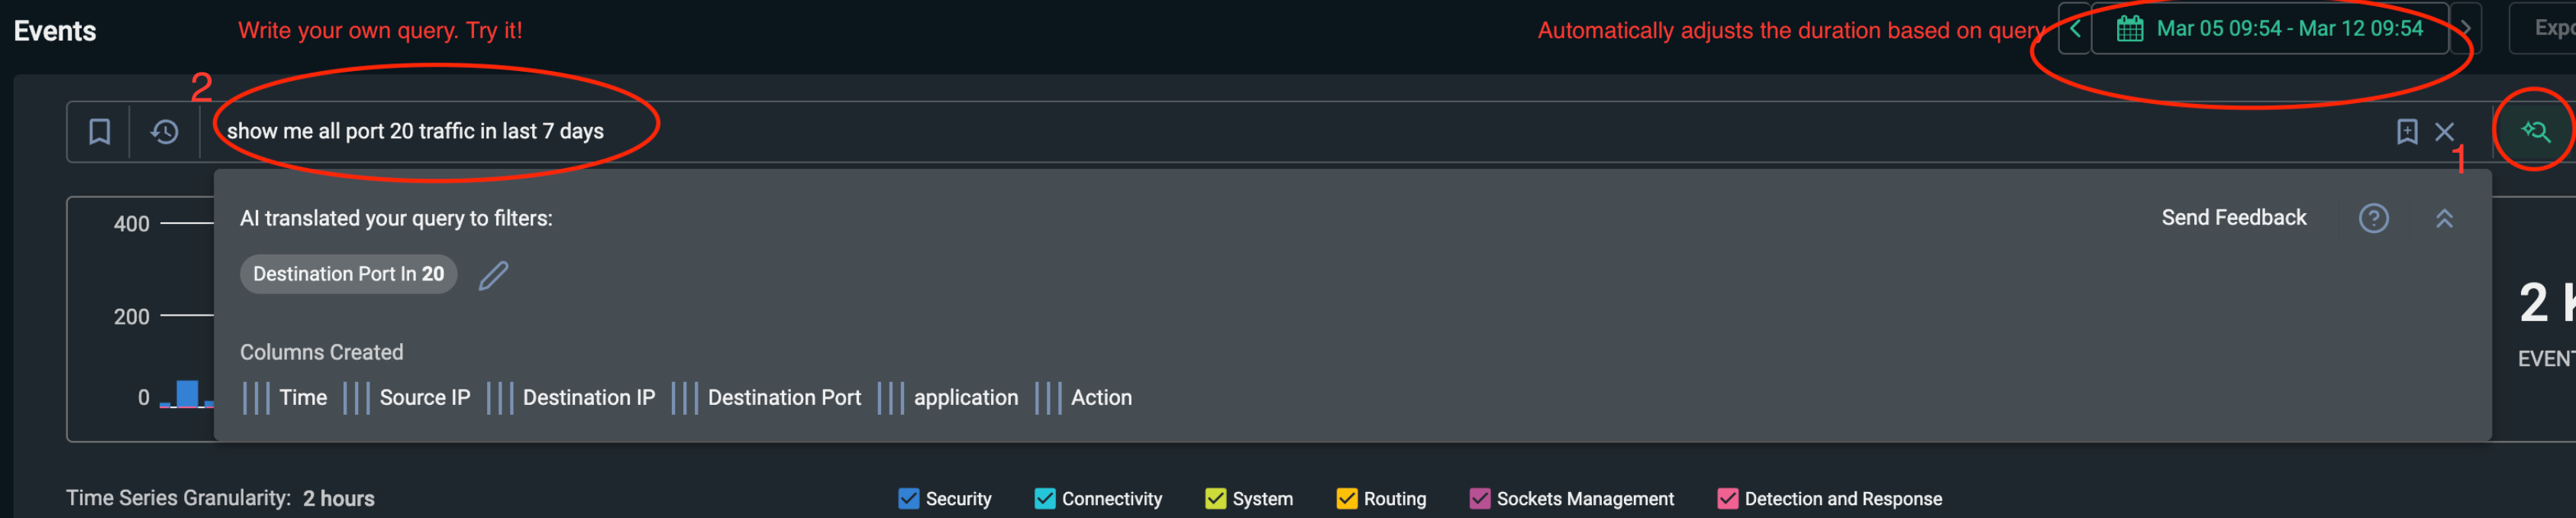This screenshot has height=518, width=2576.
Task: Go to previous time range
Action: [x=2075, y=29]
